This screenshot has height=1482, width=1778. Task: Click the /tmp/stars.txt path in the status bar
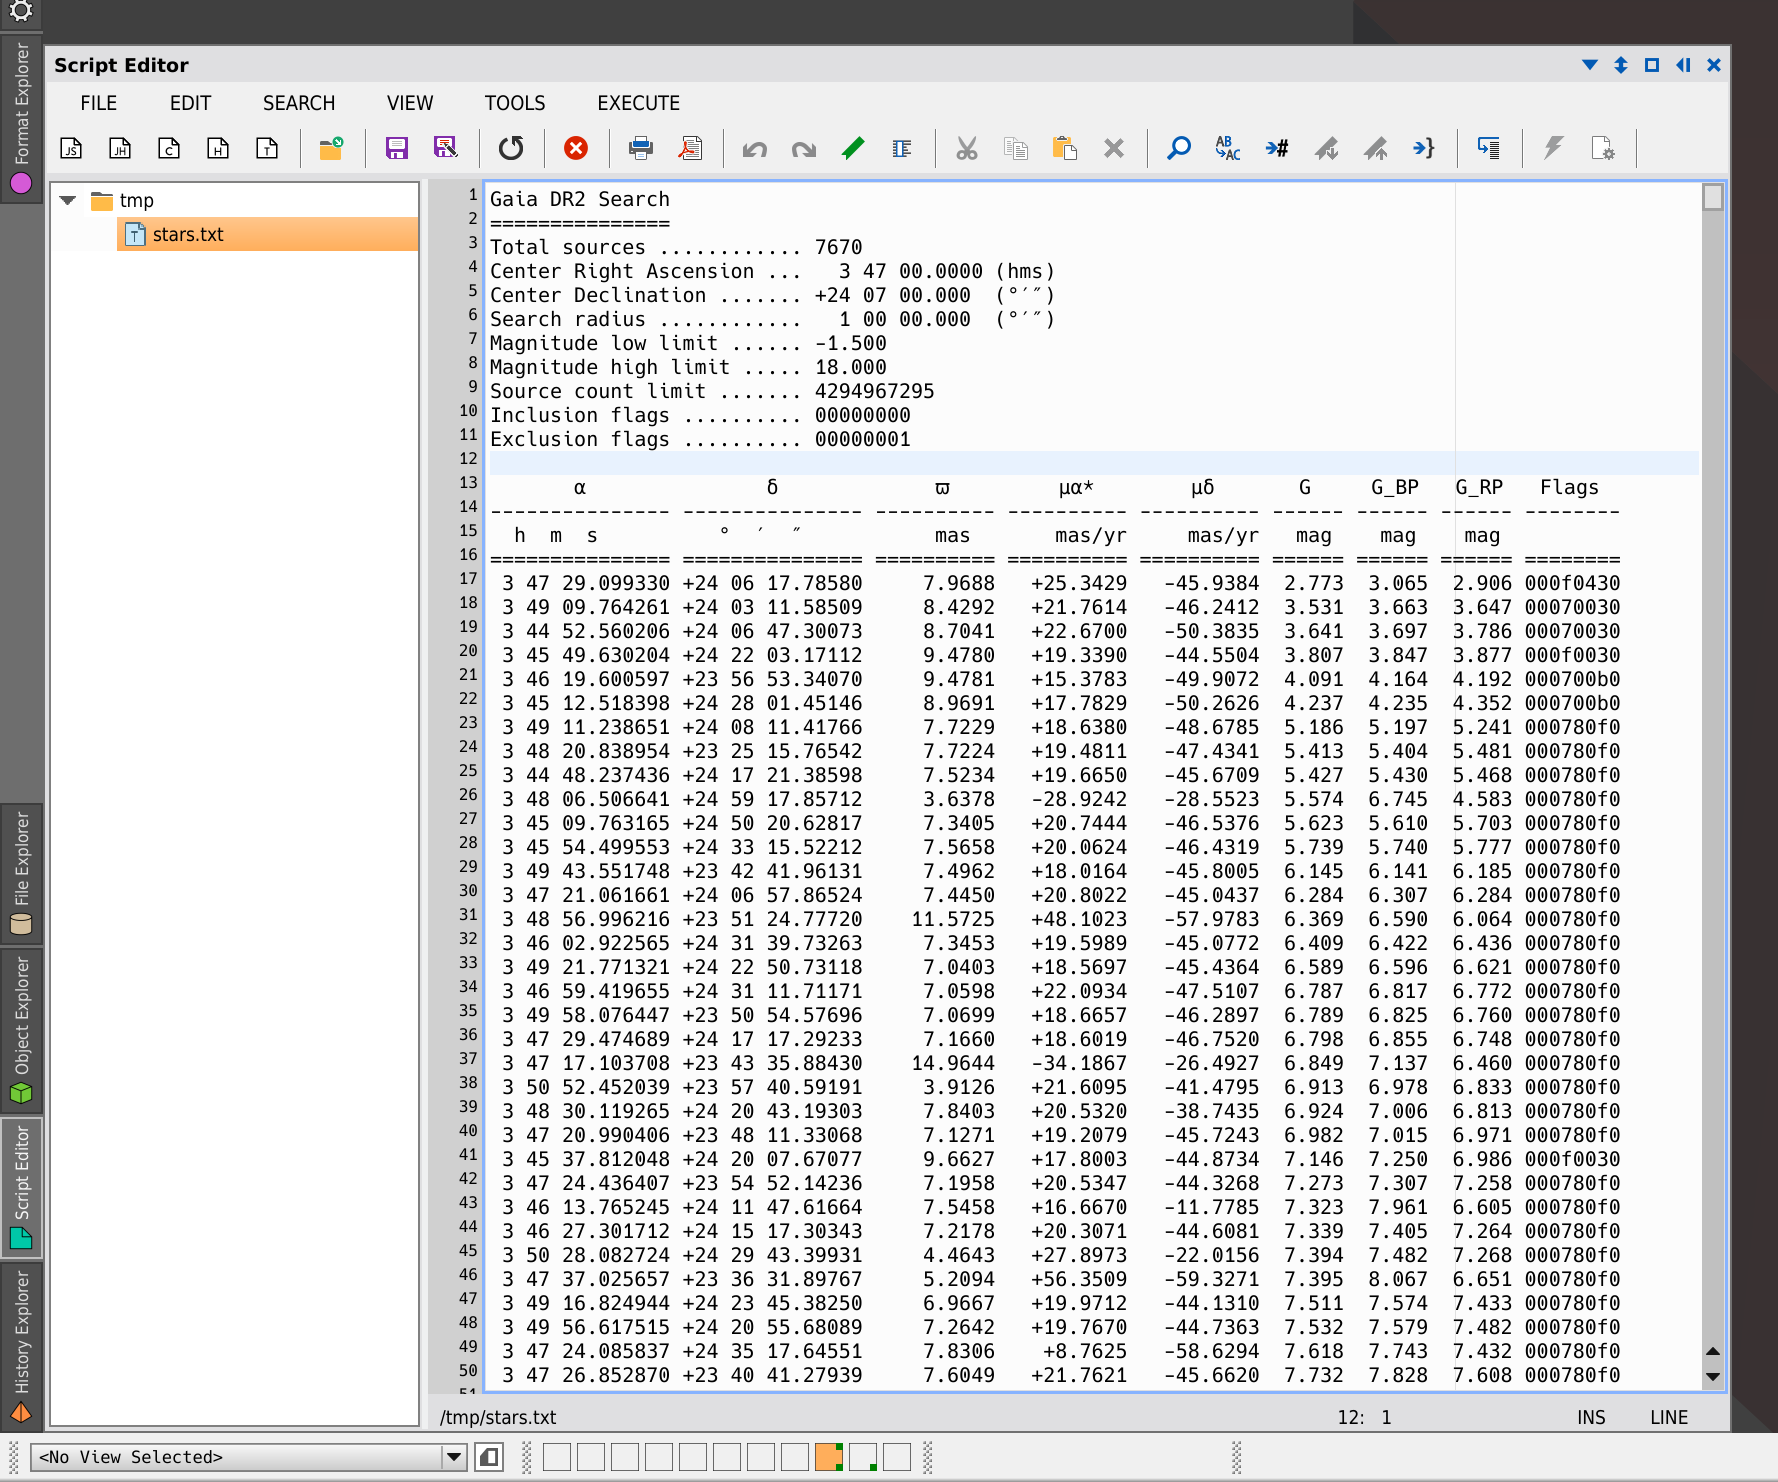coord(498,1417)
